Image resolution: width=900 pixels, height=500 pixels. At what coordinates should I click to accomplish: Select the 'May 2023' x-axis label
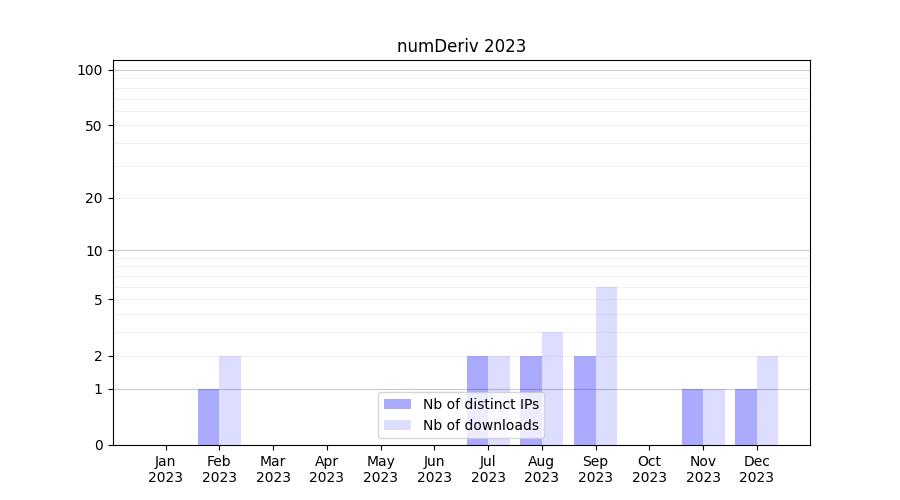380,469
